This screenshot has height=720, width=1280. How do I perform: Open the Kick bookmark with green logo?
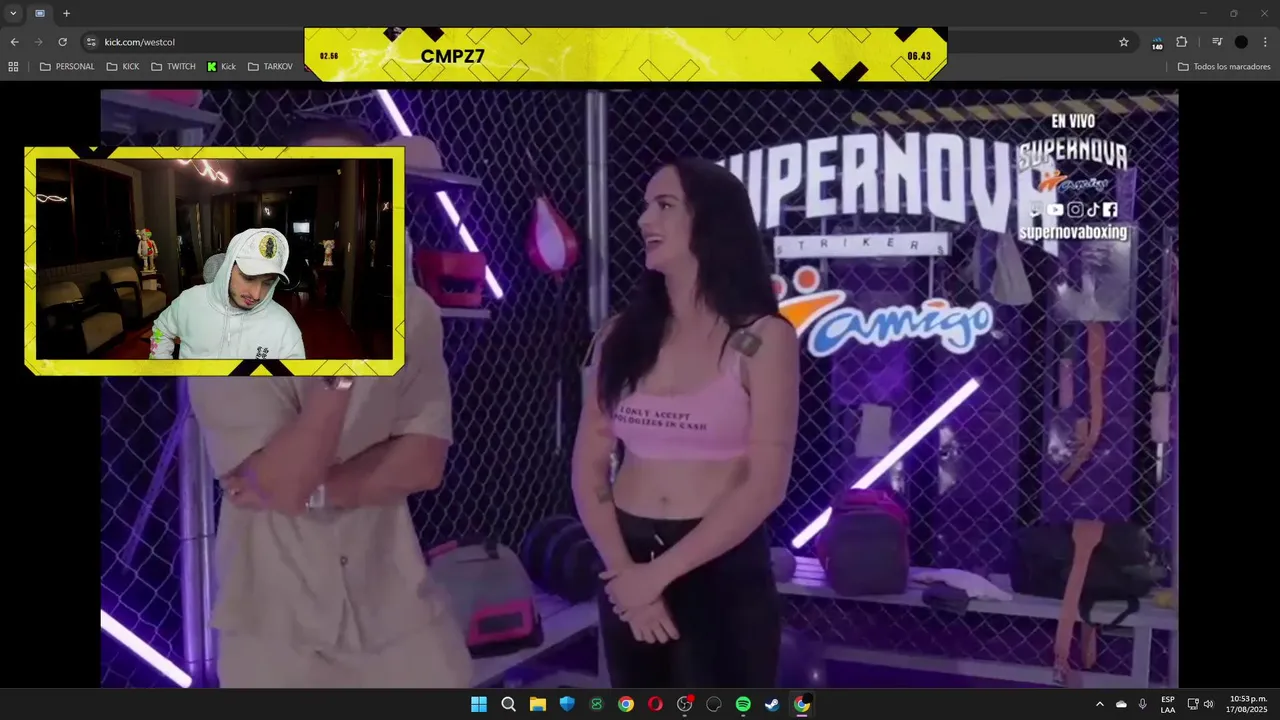click(x=221, y=67)
